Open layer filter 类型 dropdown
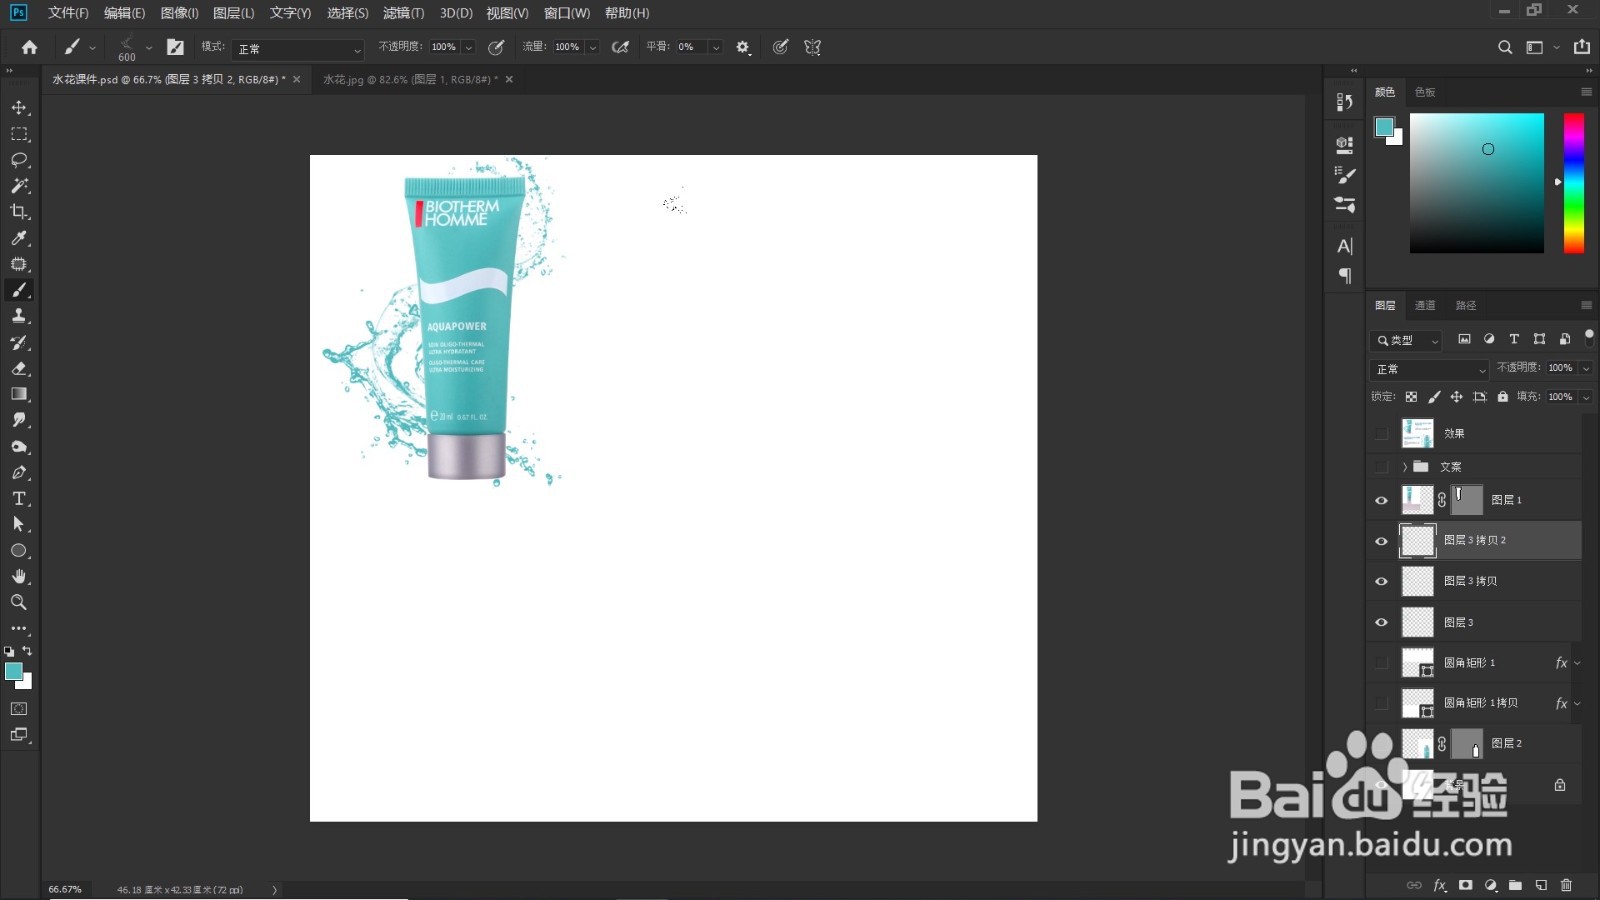Image resolution: width=1600 pixels, height=900 pixels. 1406,340
